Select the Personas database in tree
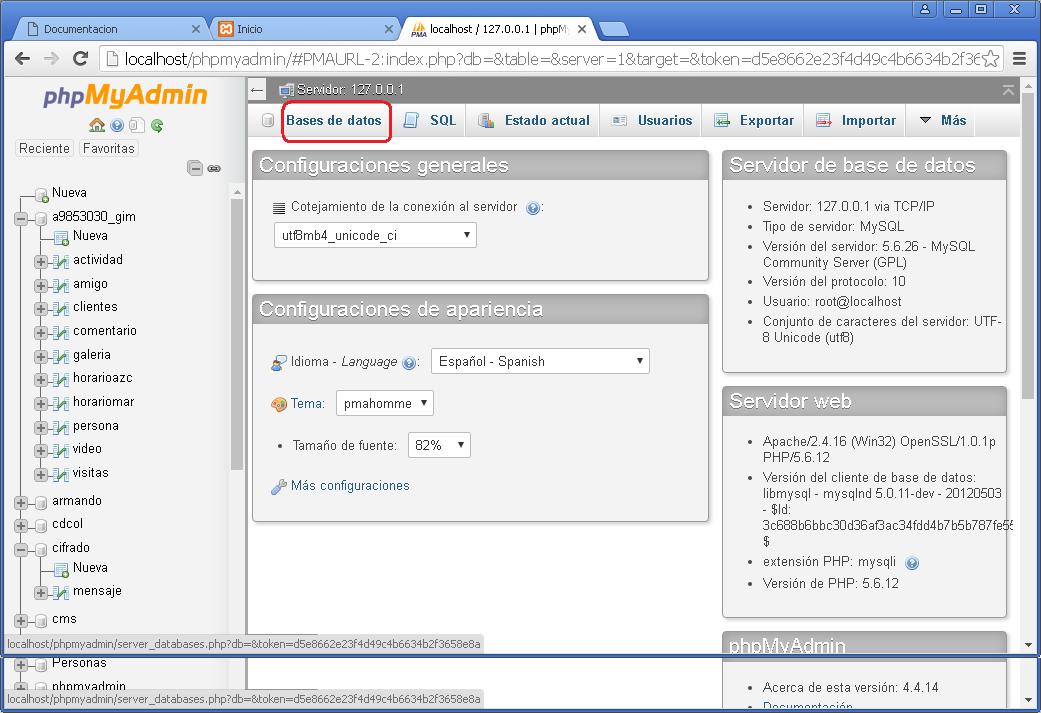The height and width of the screenshot is (713, 1041). 79,663
